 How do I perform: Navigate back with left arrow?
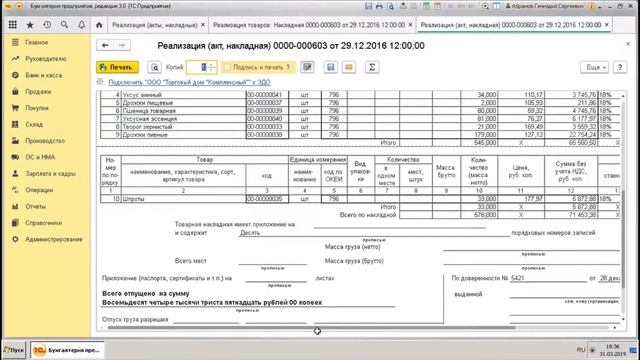pyautogui.click(x=105, y=45)
